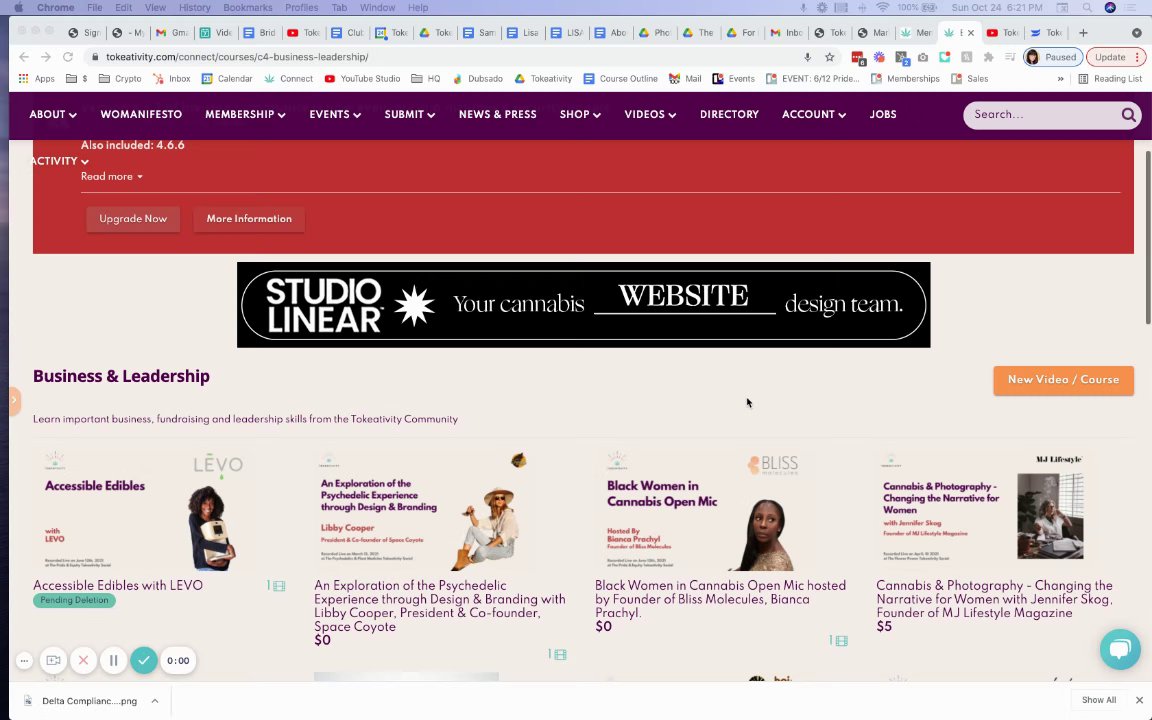Reload the page with refresh icon
This screenshot has width=1152, height=720.
coord(68,57)
